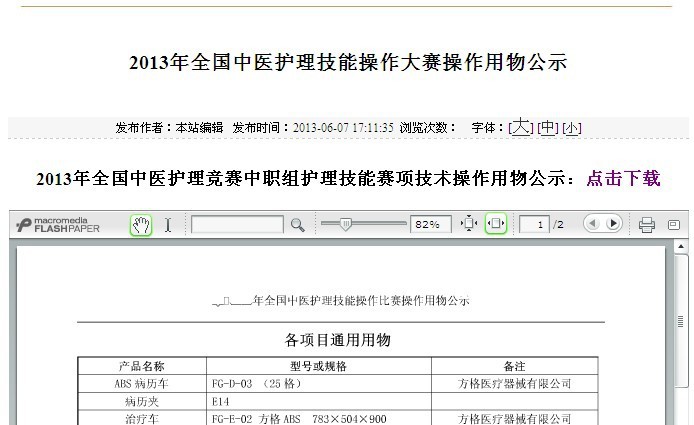Set font size to large (大)
The width and height of the screenshot is (694, 425).
click(521, 128)
